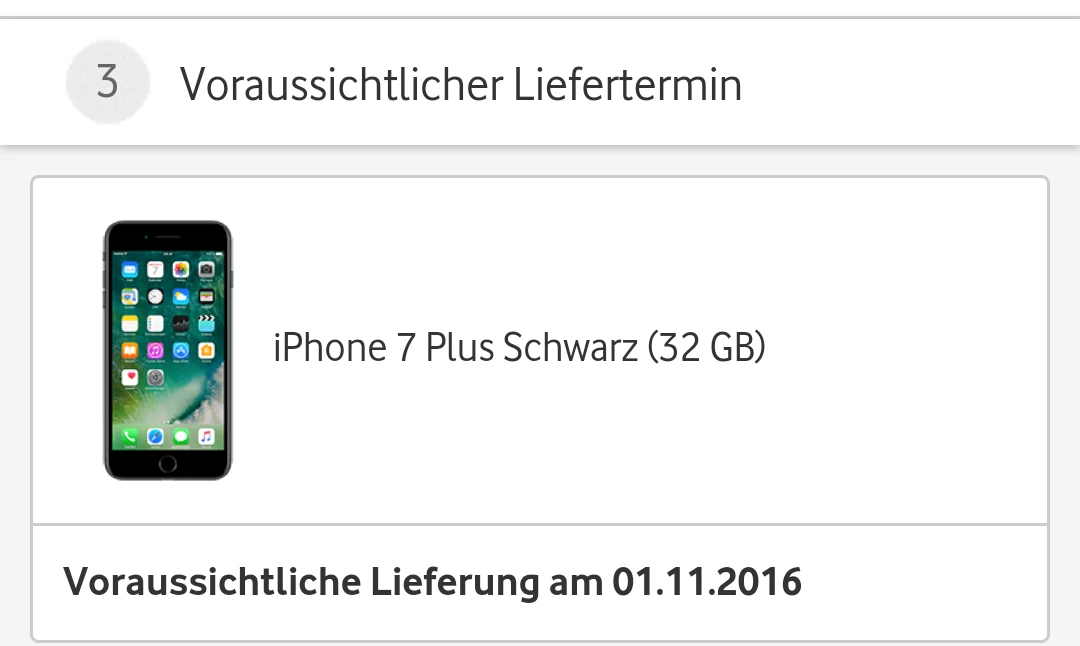1080x646 pixels.
Task: Click the App Store icon on the phone
Action: tap(181, 351)
